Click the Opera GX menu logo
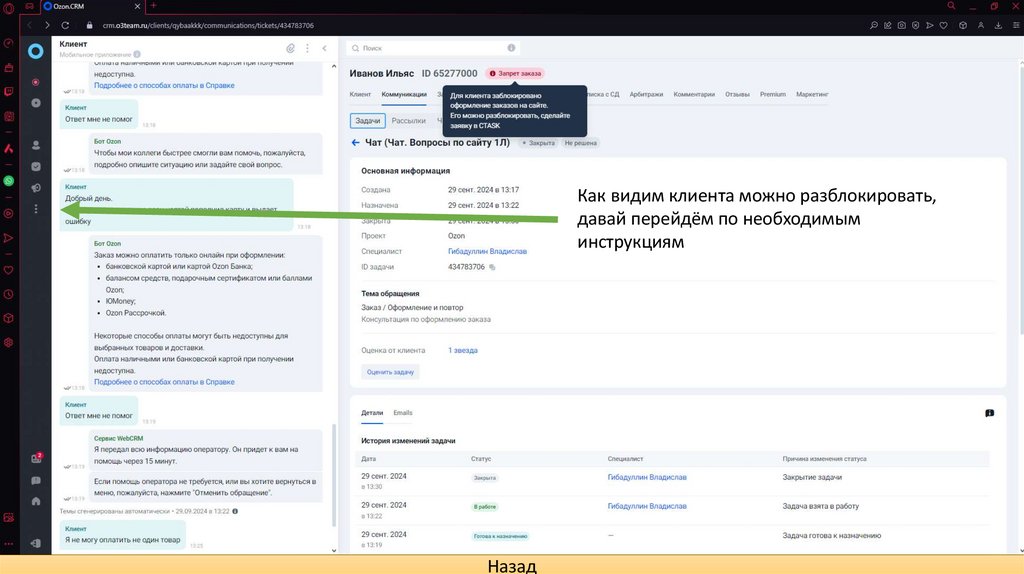Image resolution: width=1024 pixels, height=574 pixels. (8, 7)
